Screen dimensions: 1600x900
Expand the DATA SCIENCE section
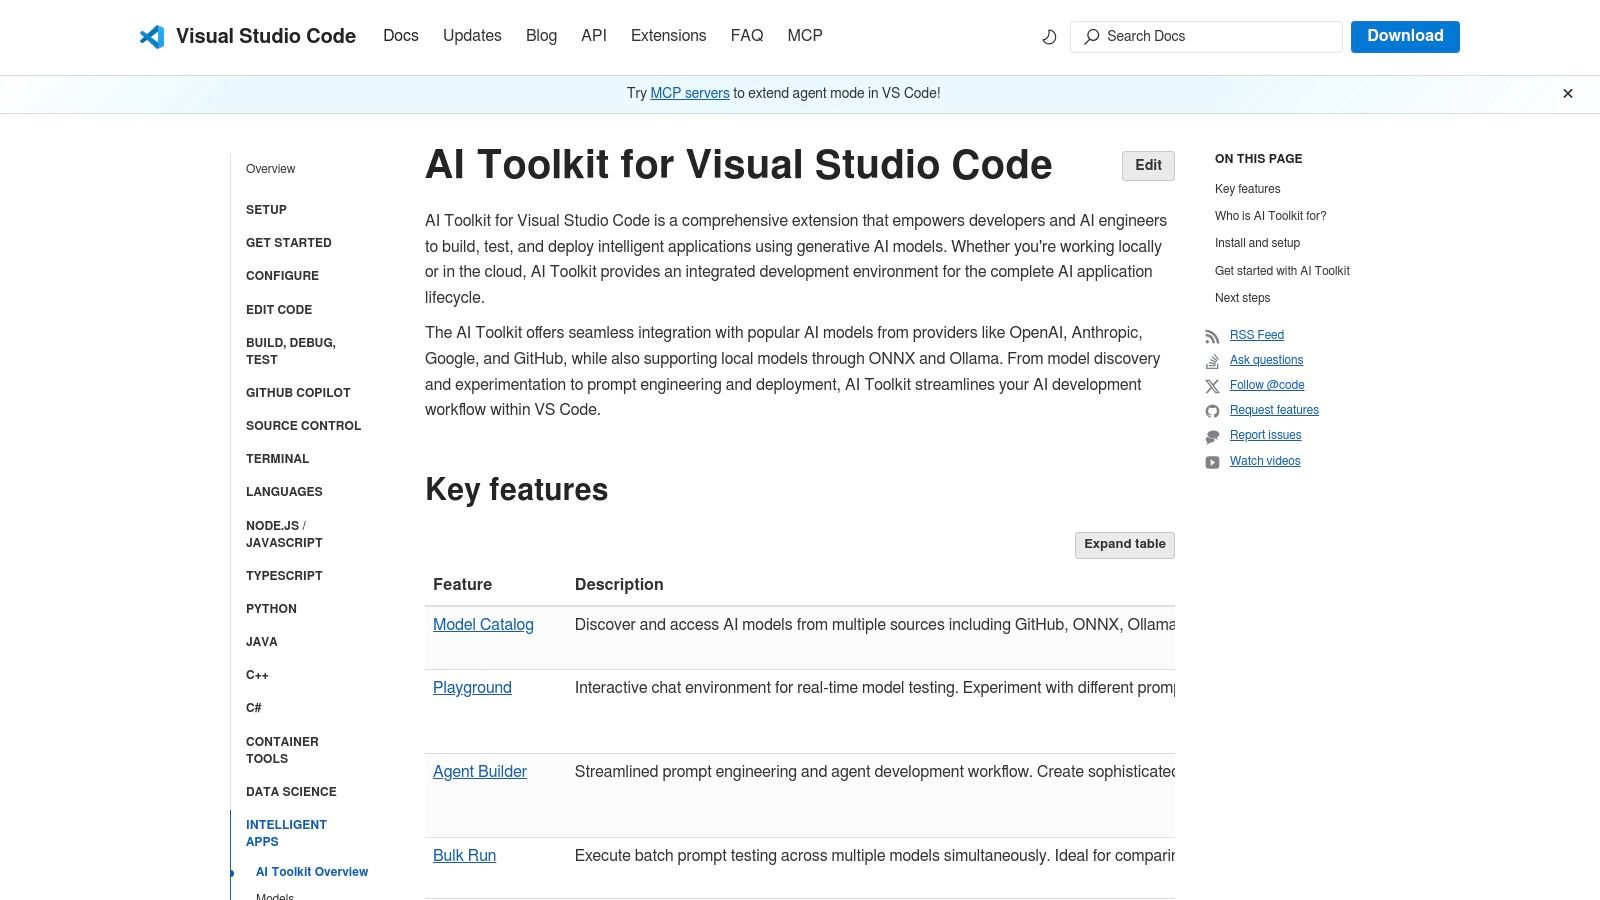(291, 792)
